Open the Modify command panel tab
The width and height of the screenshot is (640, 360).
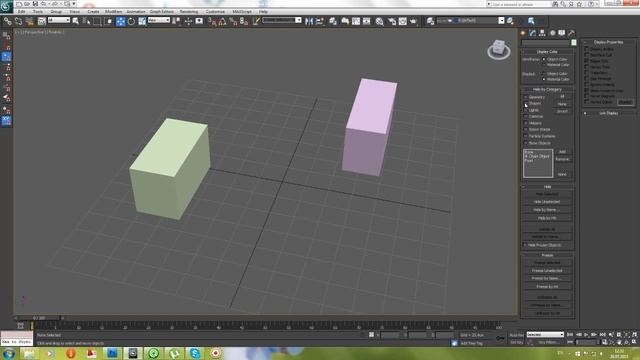point(533,33)
